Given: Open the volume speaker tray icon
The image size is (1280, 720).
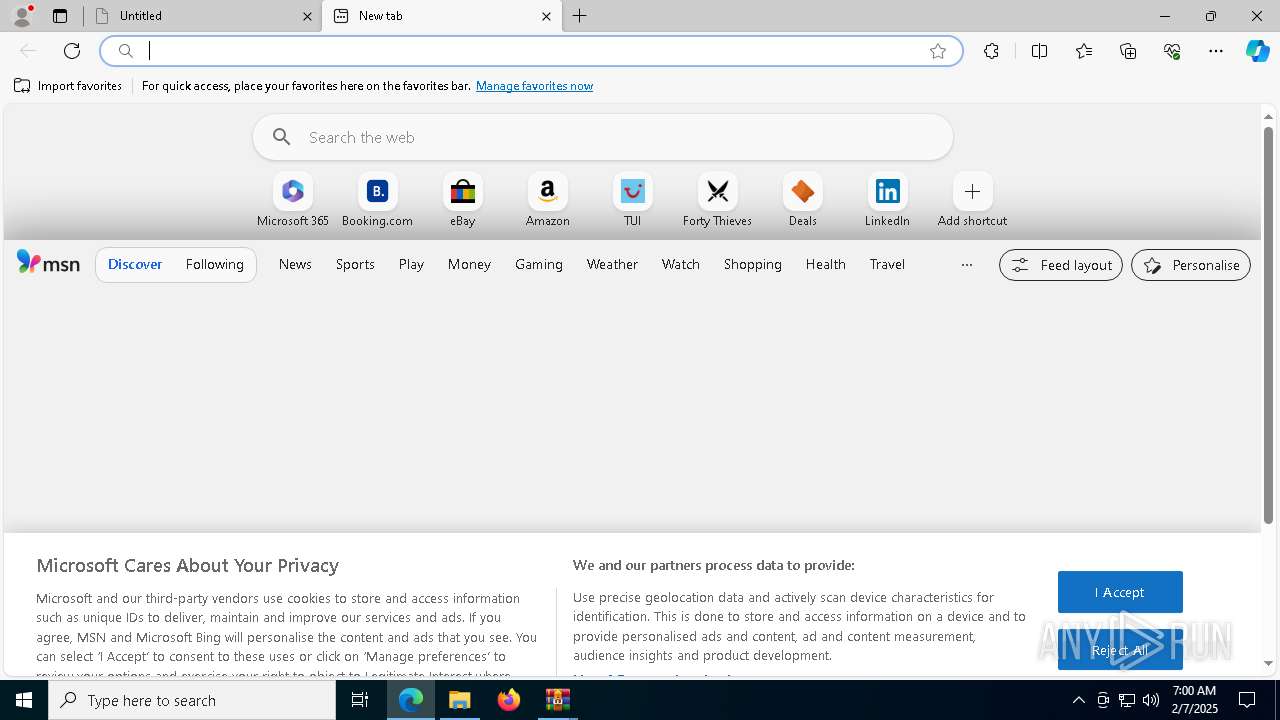Looking at the screenshot, I should (x=1151, y=700).
